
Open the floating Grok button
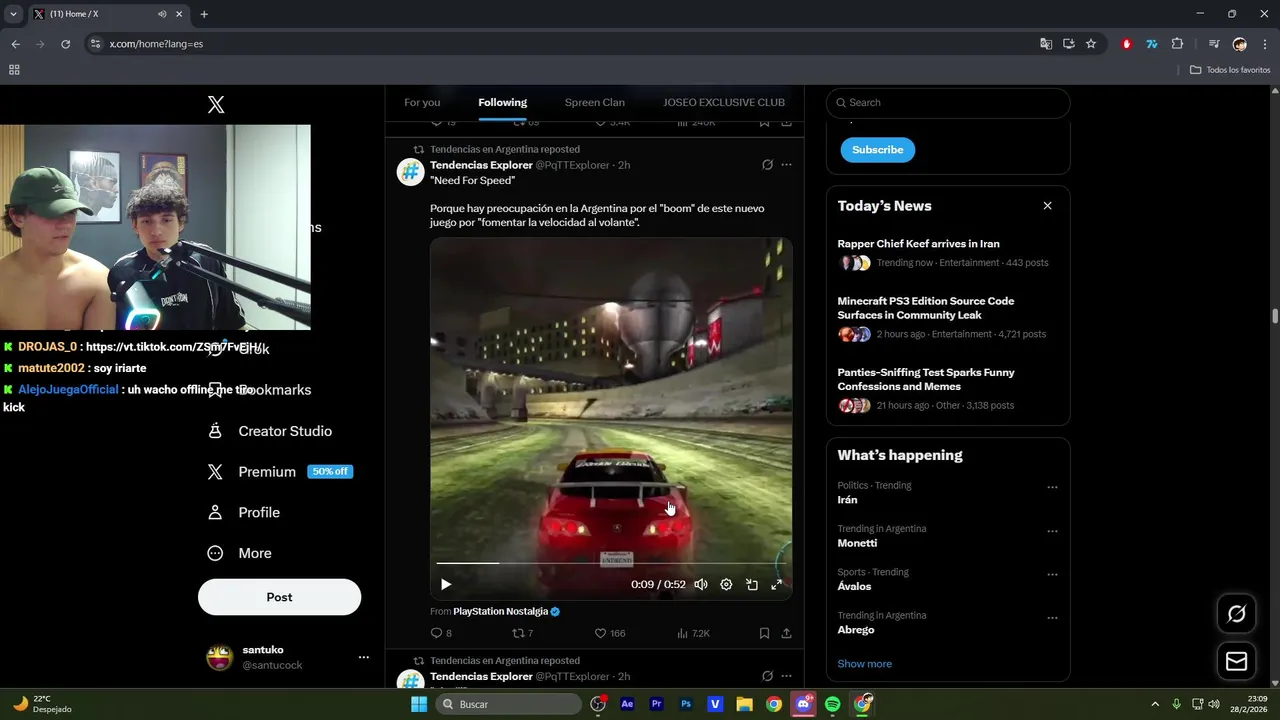pyautogui.click(x=1237, y=614)
